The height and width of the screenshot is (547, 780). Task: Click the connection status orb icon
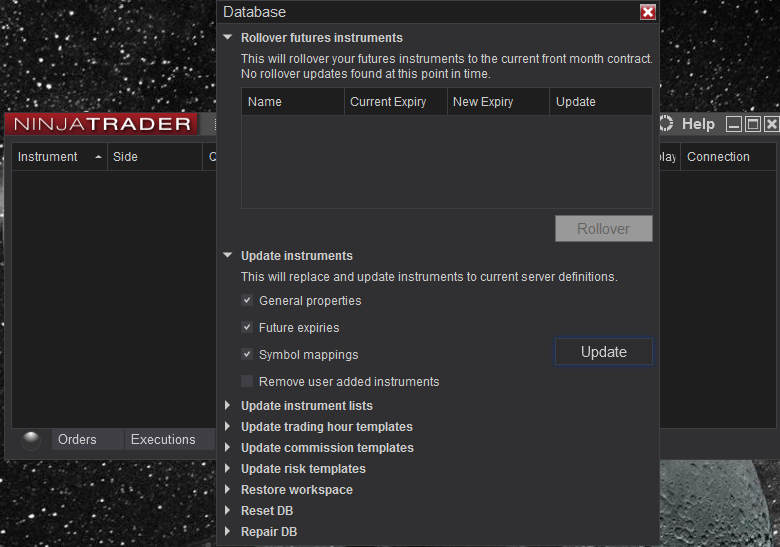(31, 440)
